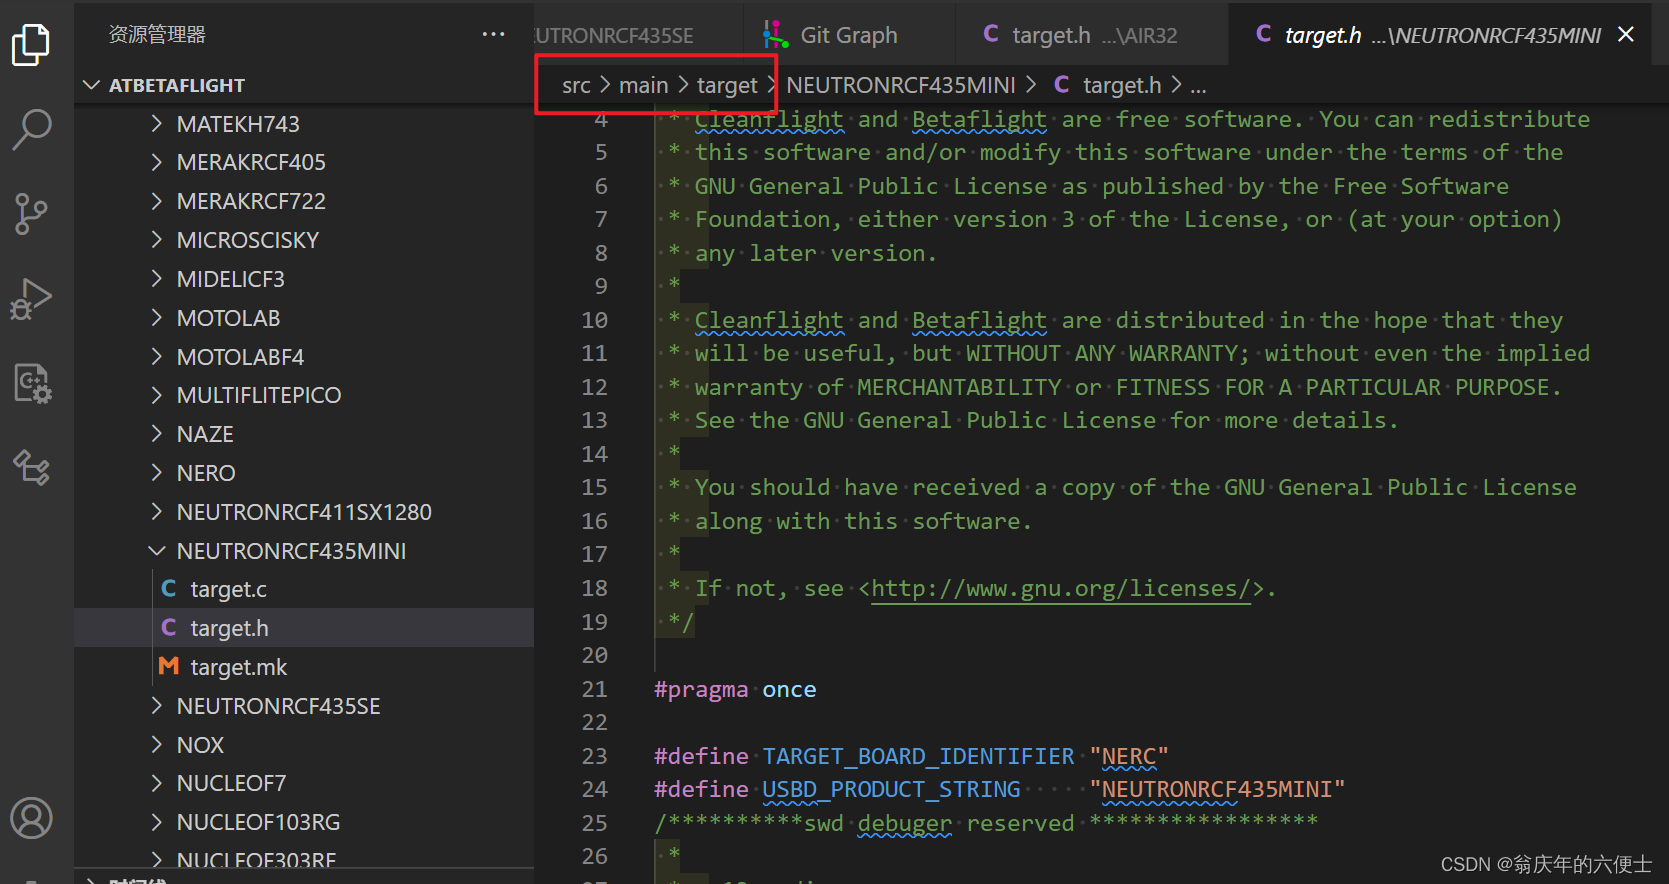
Task: Open the Accounts icon
Action: coord(31,818)
